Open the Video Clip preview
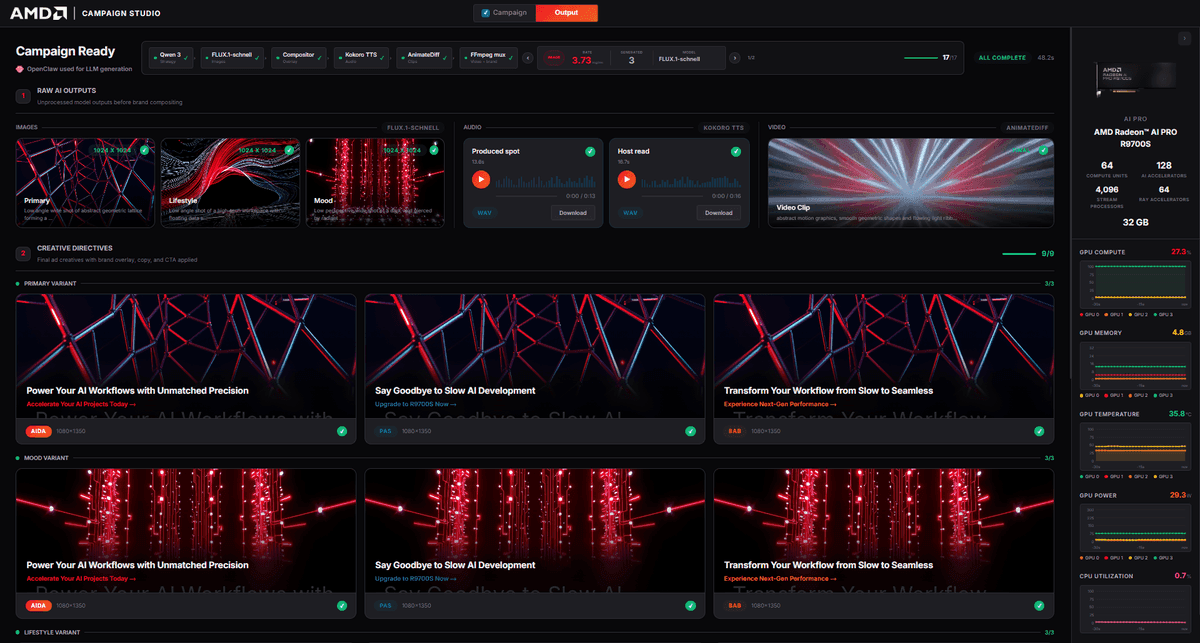1200x643 pixels. [x=909, y=183]
